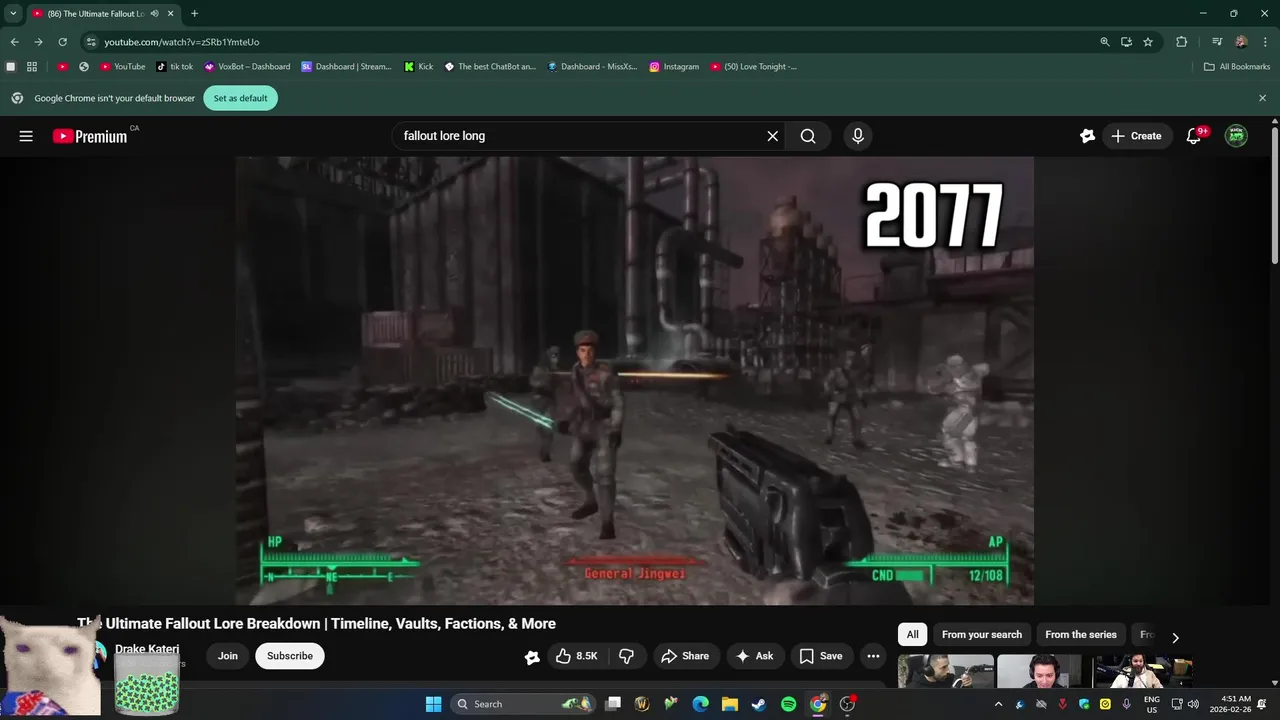Open the Love Tonight bookmark
The width and height of the screenshot is (1280, 720).
coord(754,67)
